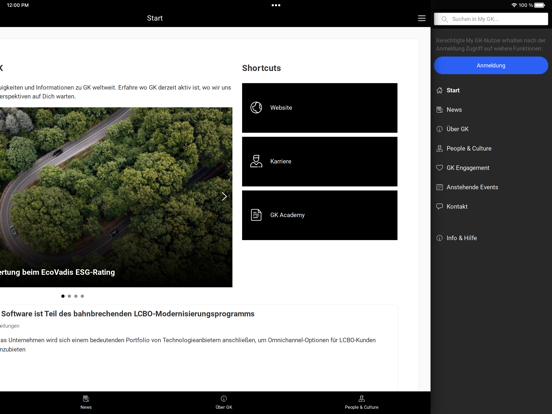Select the second carousel dot
Viewport: 552px width, 414px height.
69,296
